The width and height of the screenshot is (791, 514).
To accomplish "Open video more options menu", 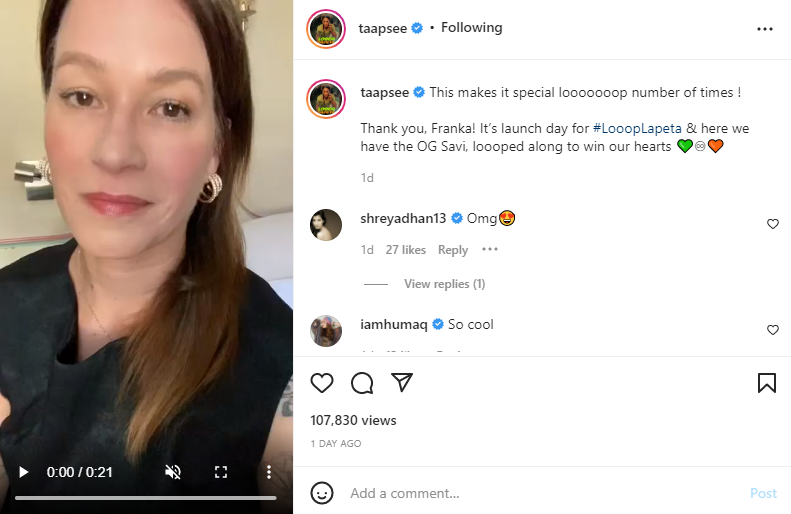I will pyautogui.click(x=268, y=472).
